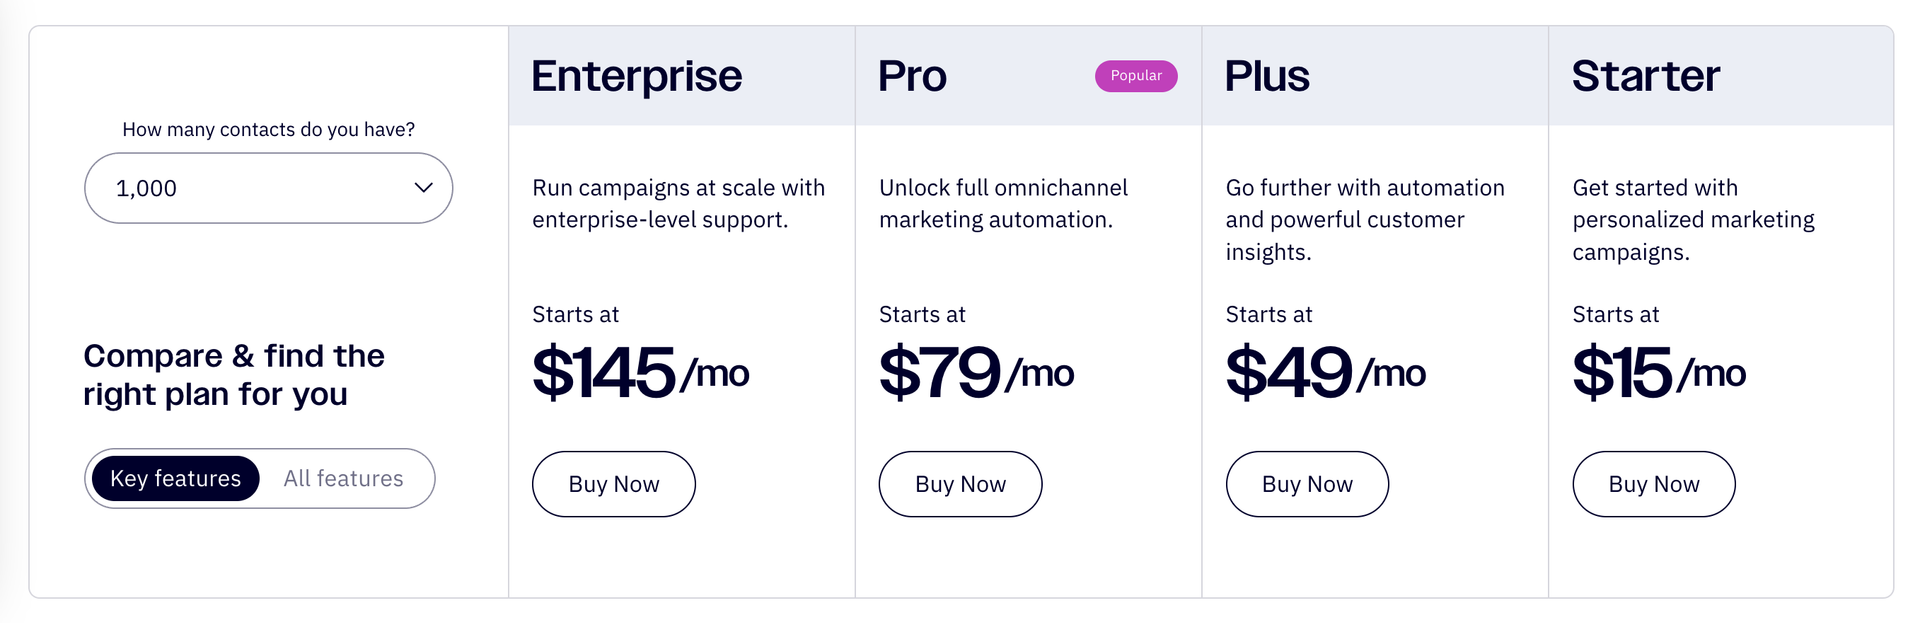Click Buy Now for the Enterprise plan
Screen dimensions: 1920x623
tap(613, 484)
